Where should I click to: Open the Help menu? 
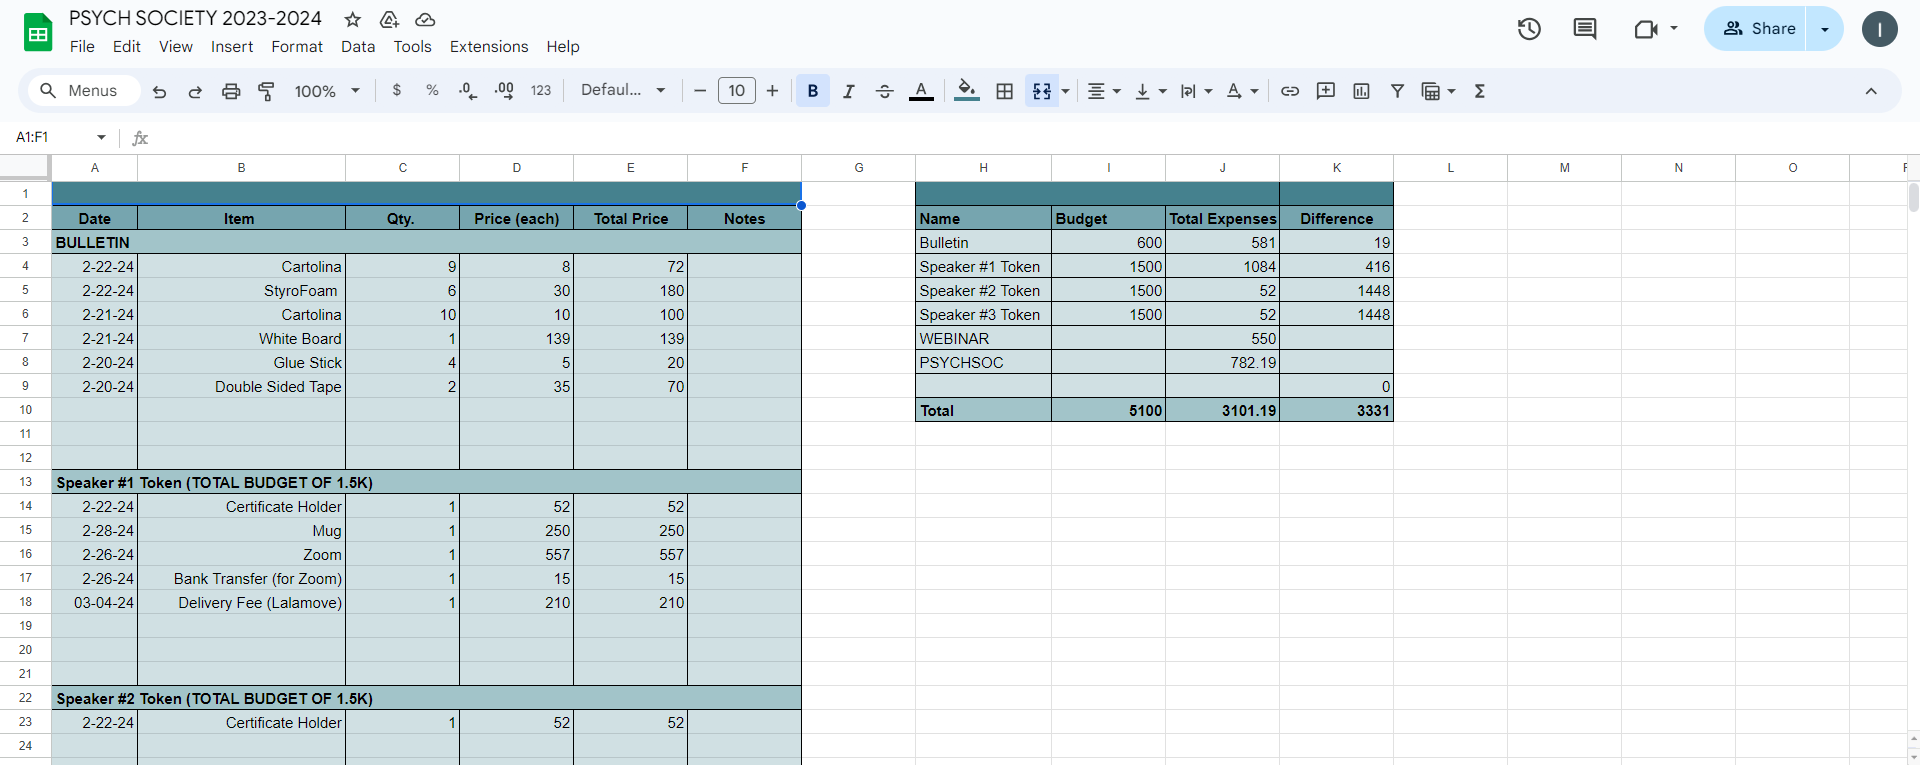(563, 47)
